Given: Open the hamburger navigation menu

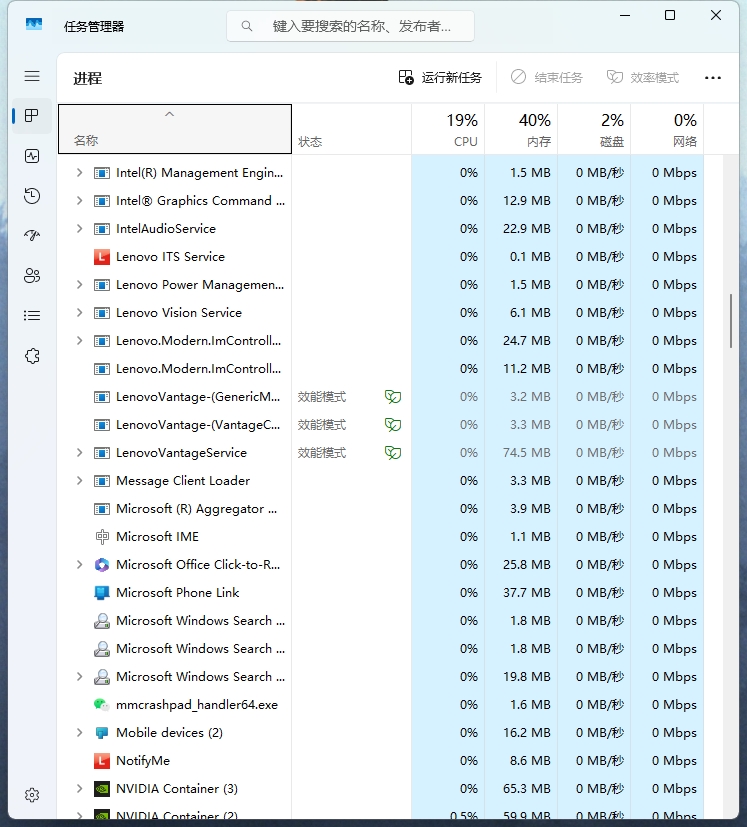Looking at the screenshot, I should click(32, 76).
